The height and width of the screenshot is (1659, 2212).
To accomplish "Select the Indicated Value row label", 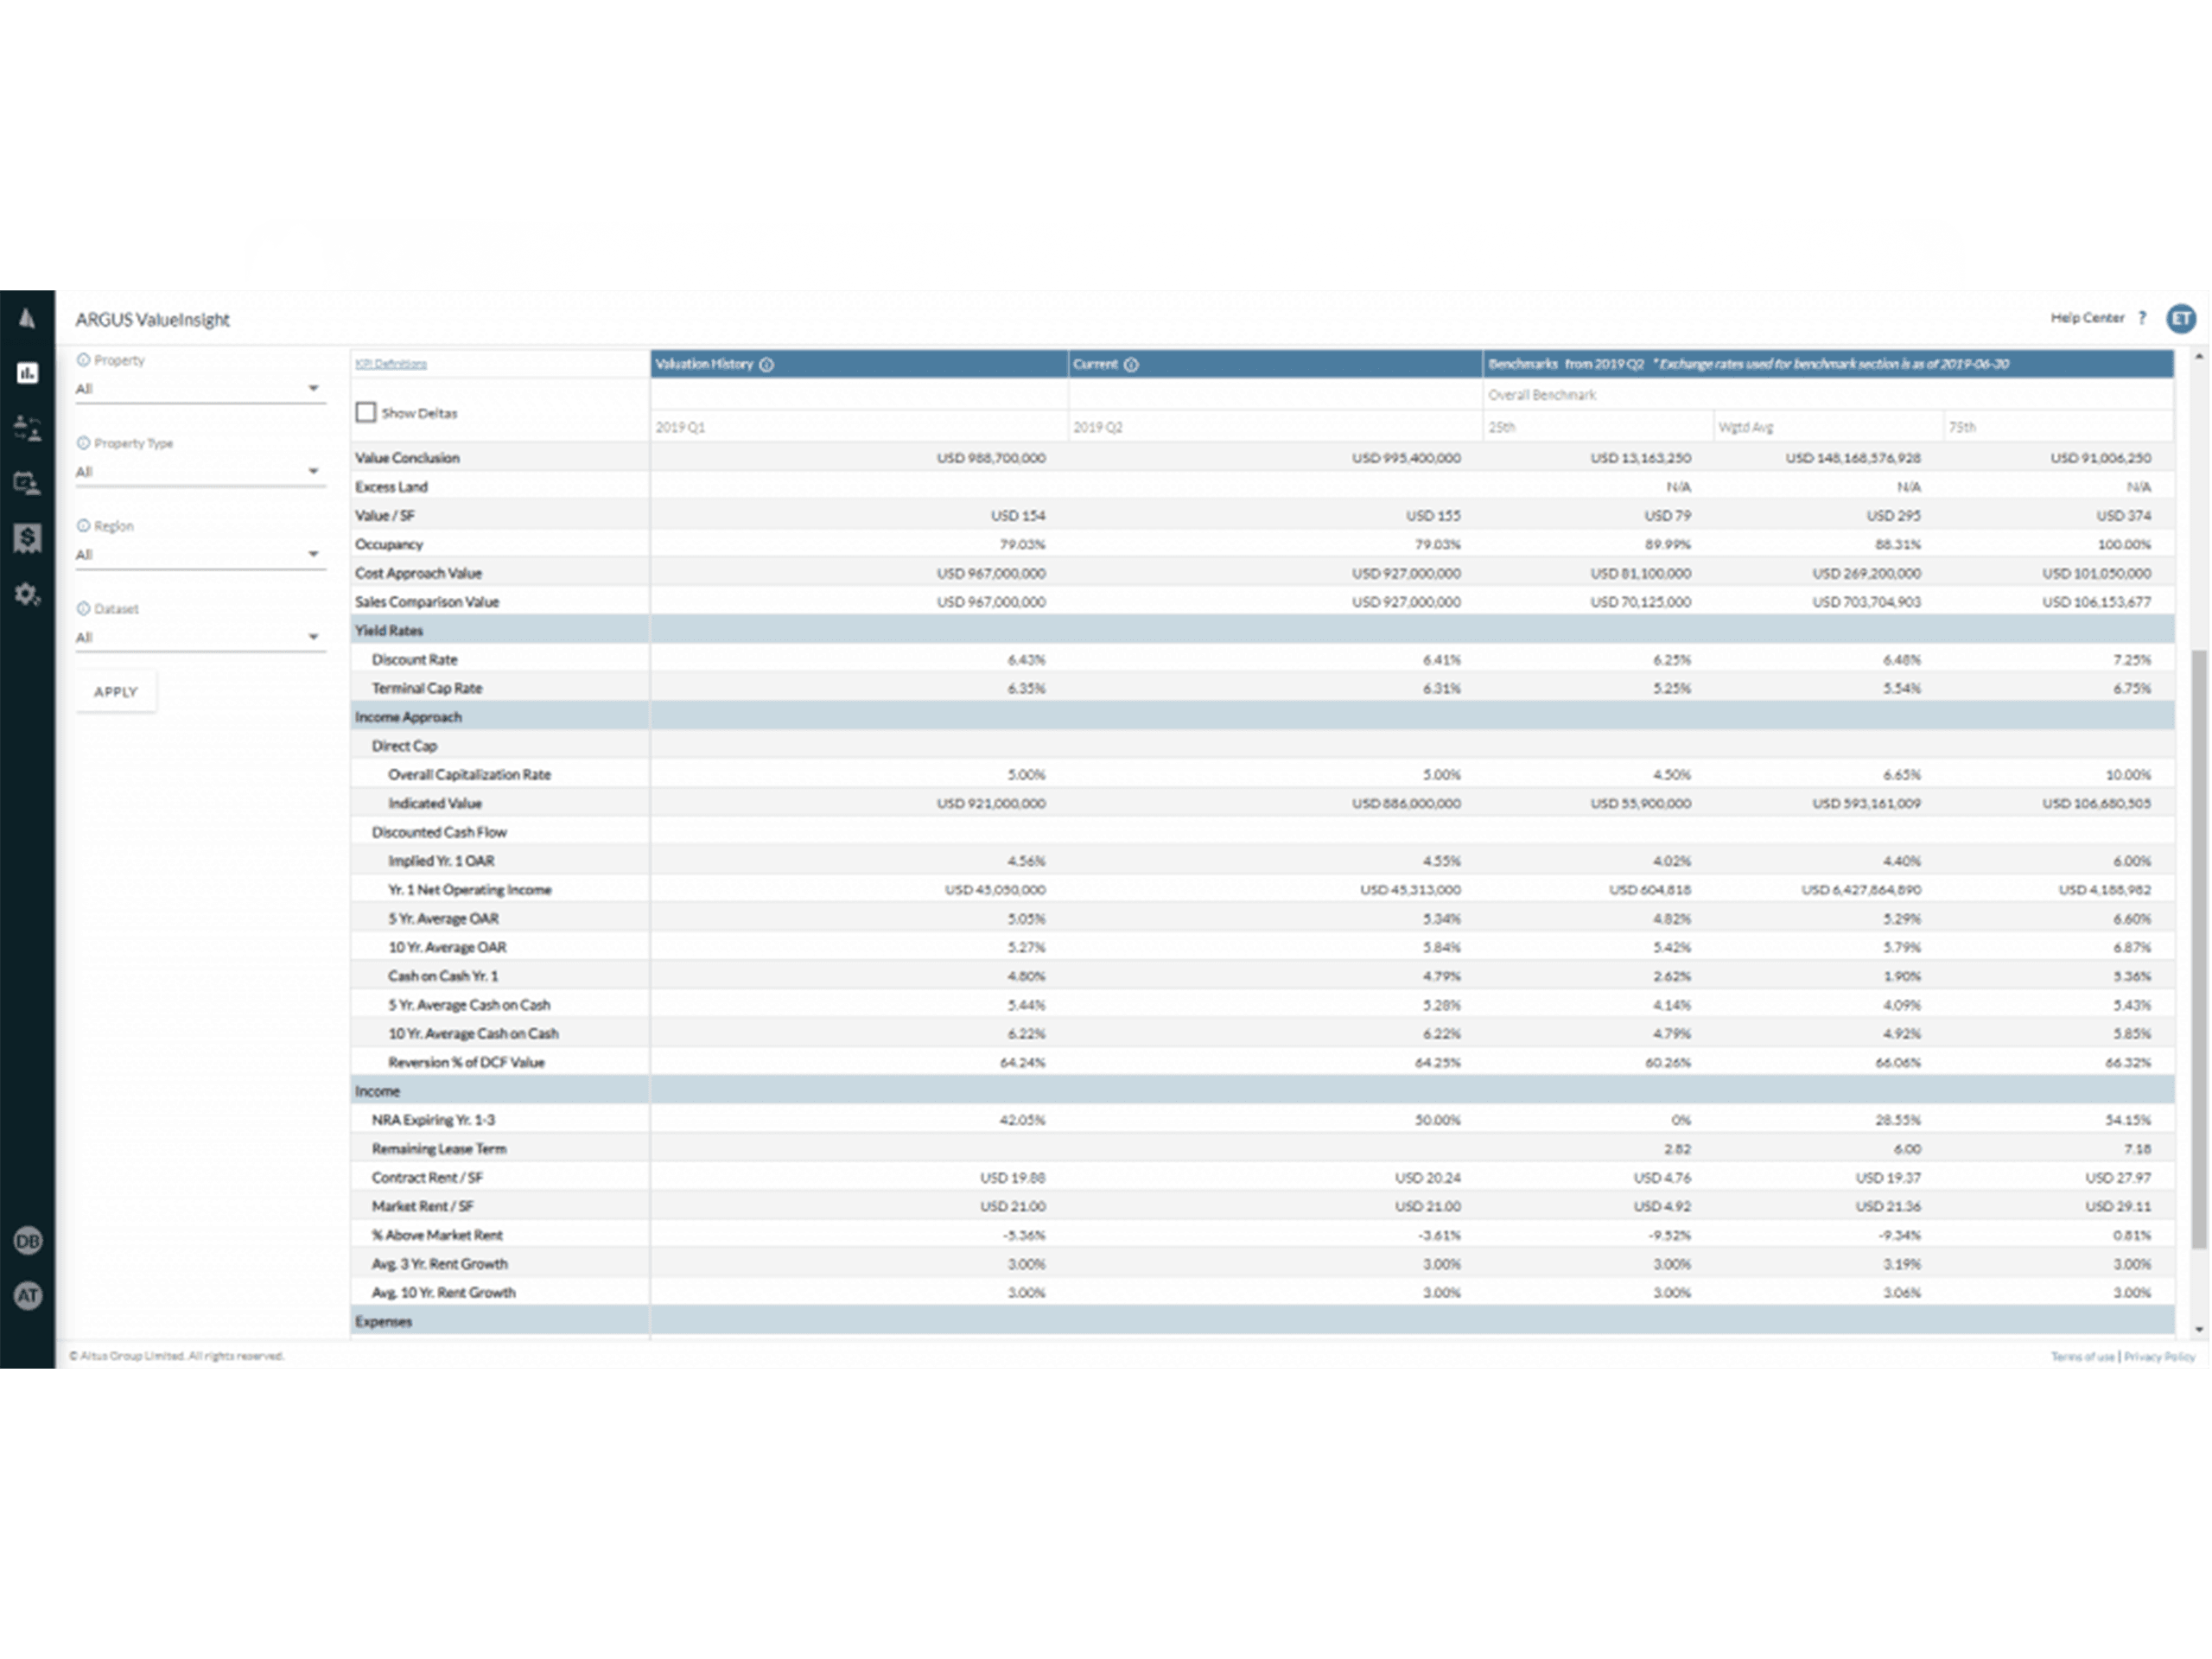I will 435,804.
